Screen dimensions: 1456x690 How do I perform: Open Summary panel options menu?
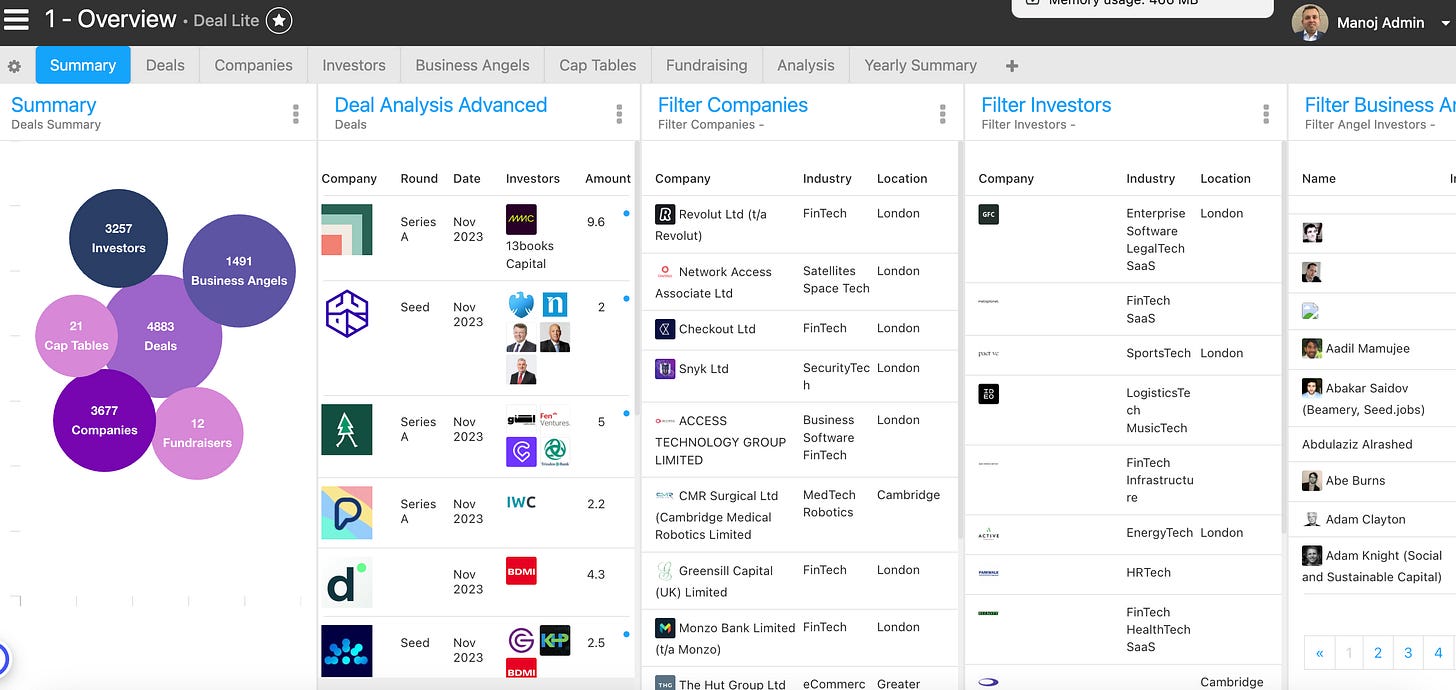296,114
